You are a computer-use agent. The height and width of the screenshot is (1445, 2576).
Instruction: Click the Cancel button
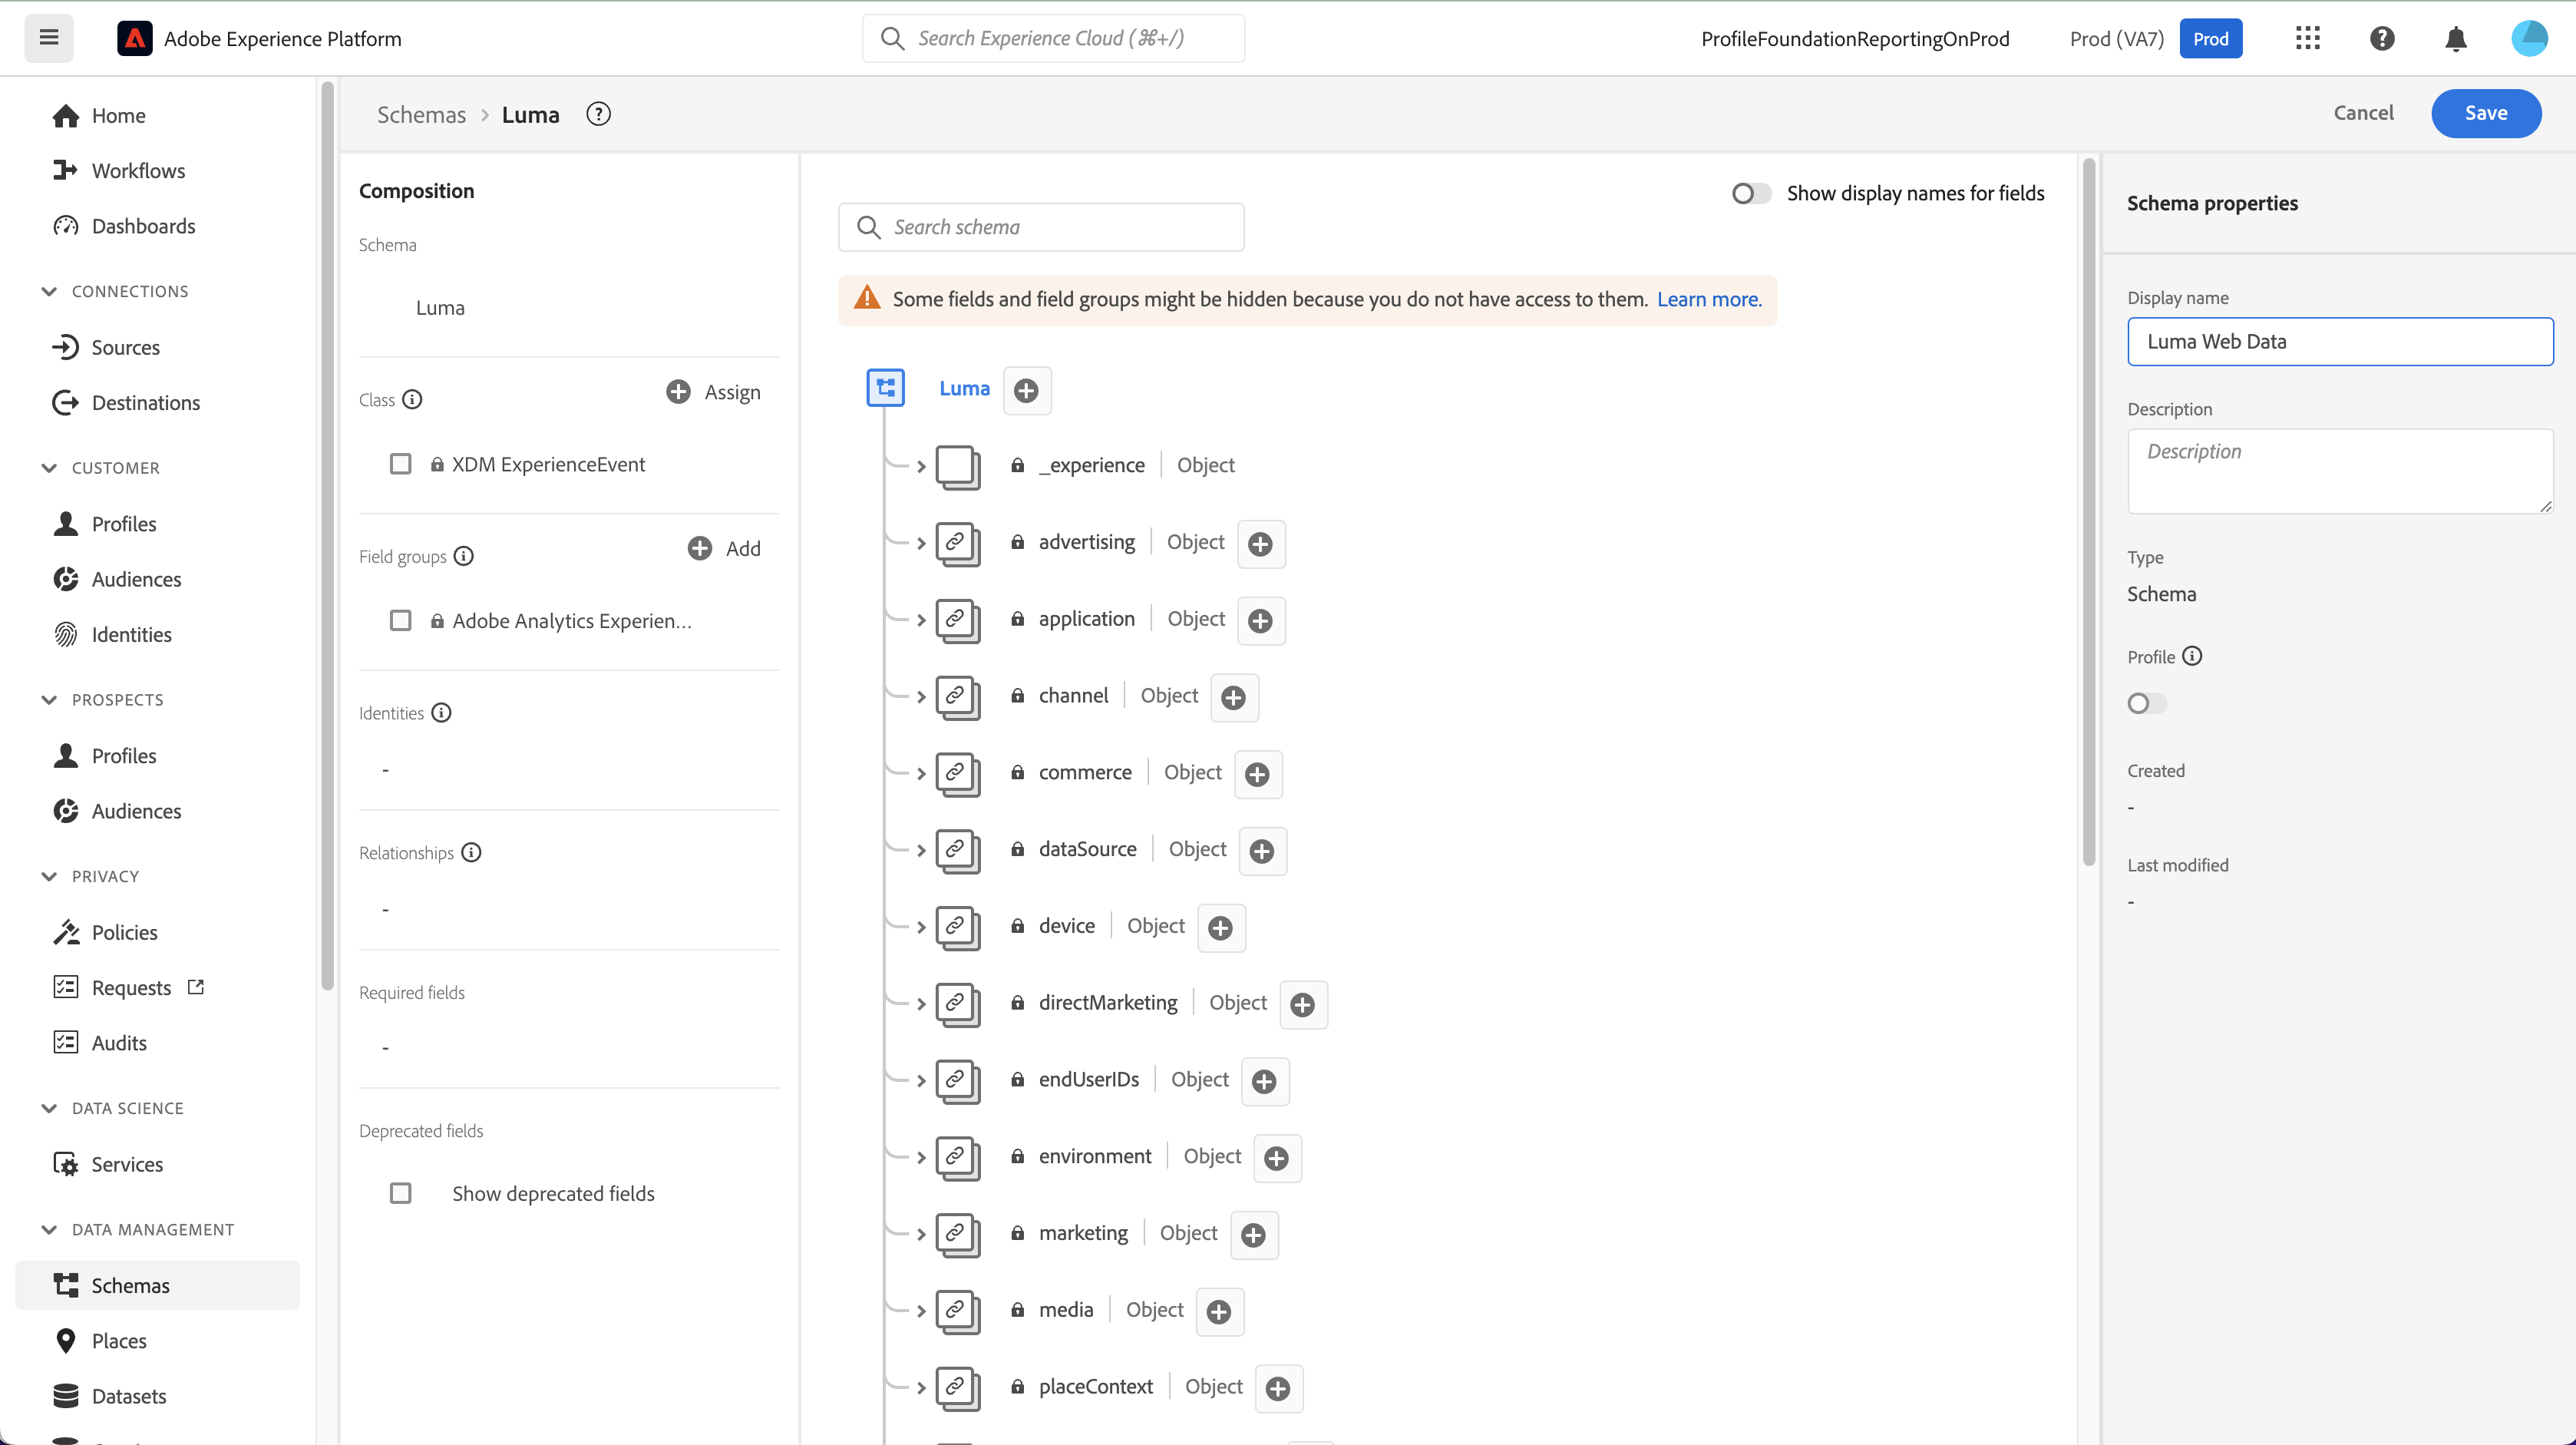pos(2363,113)
